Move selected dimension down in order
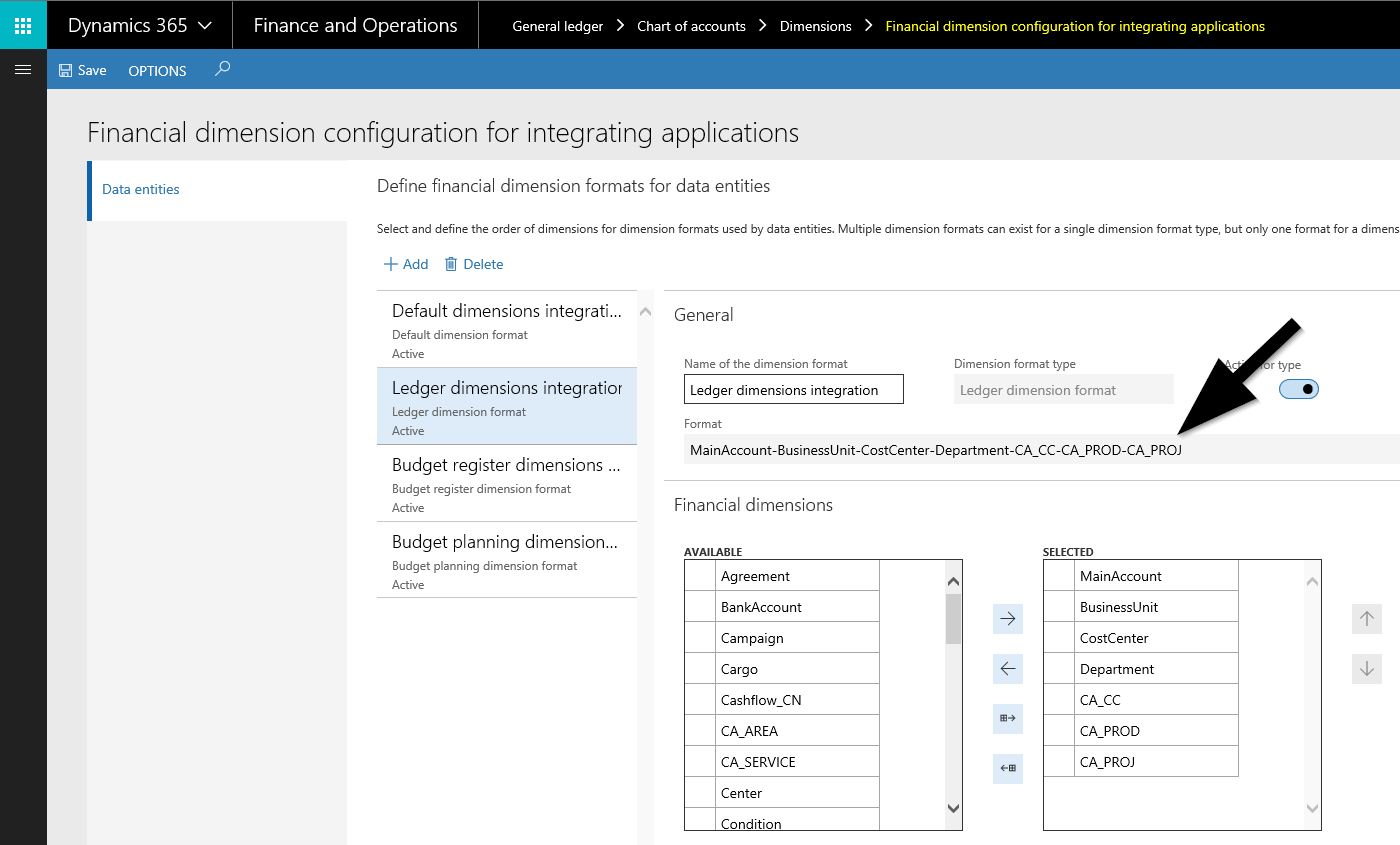Image resolution: width=1400 pixels, height=845 pixels. tap(1366, 669)
